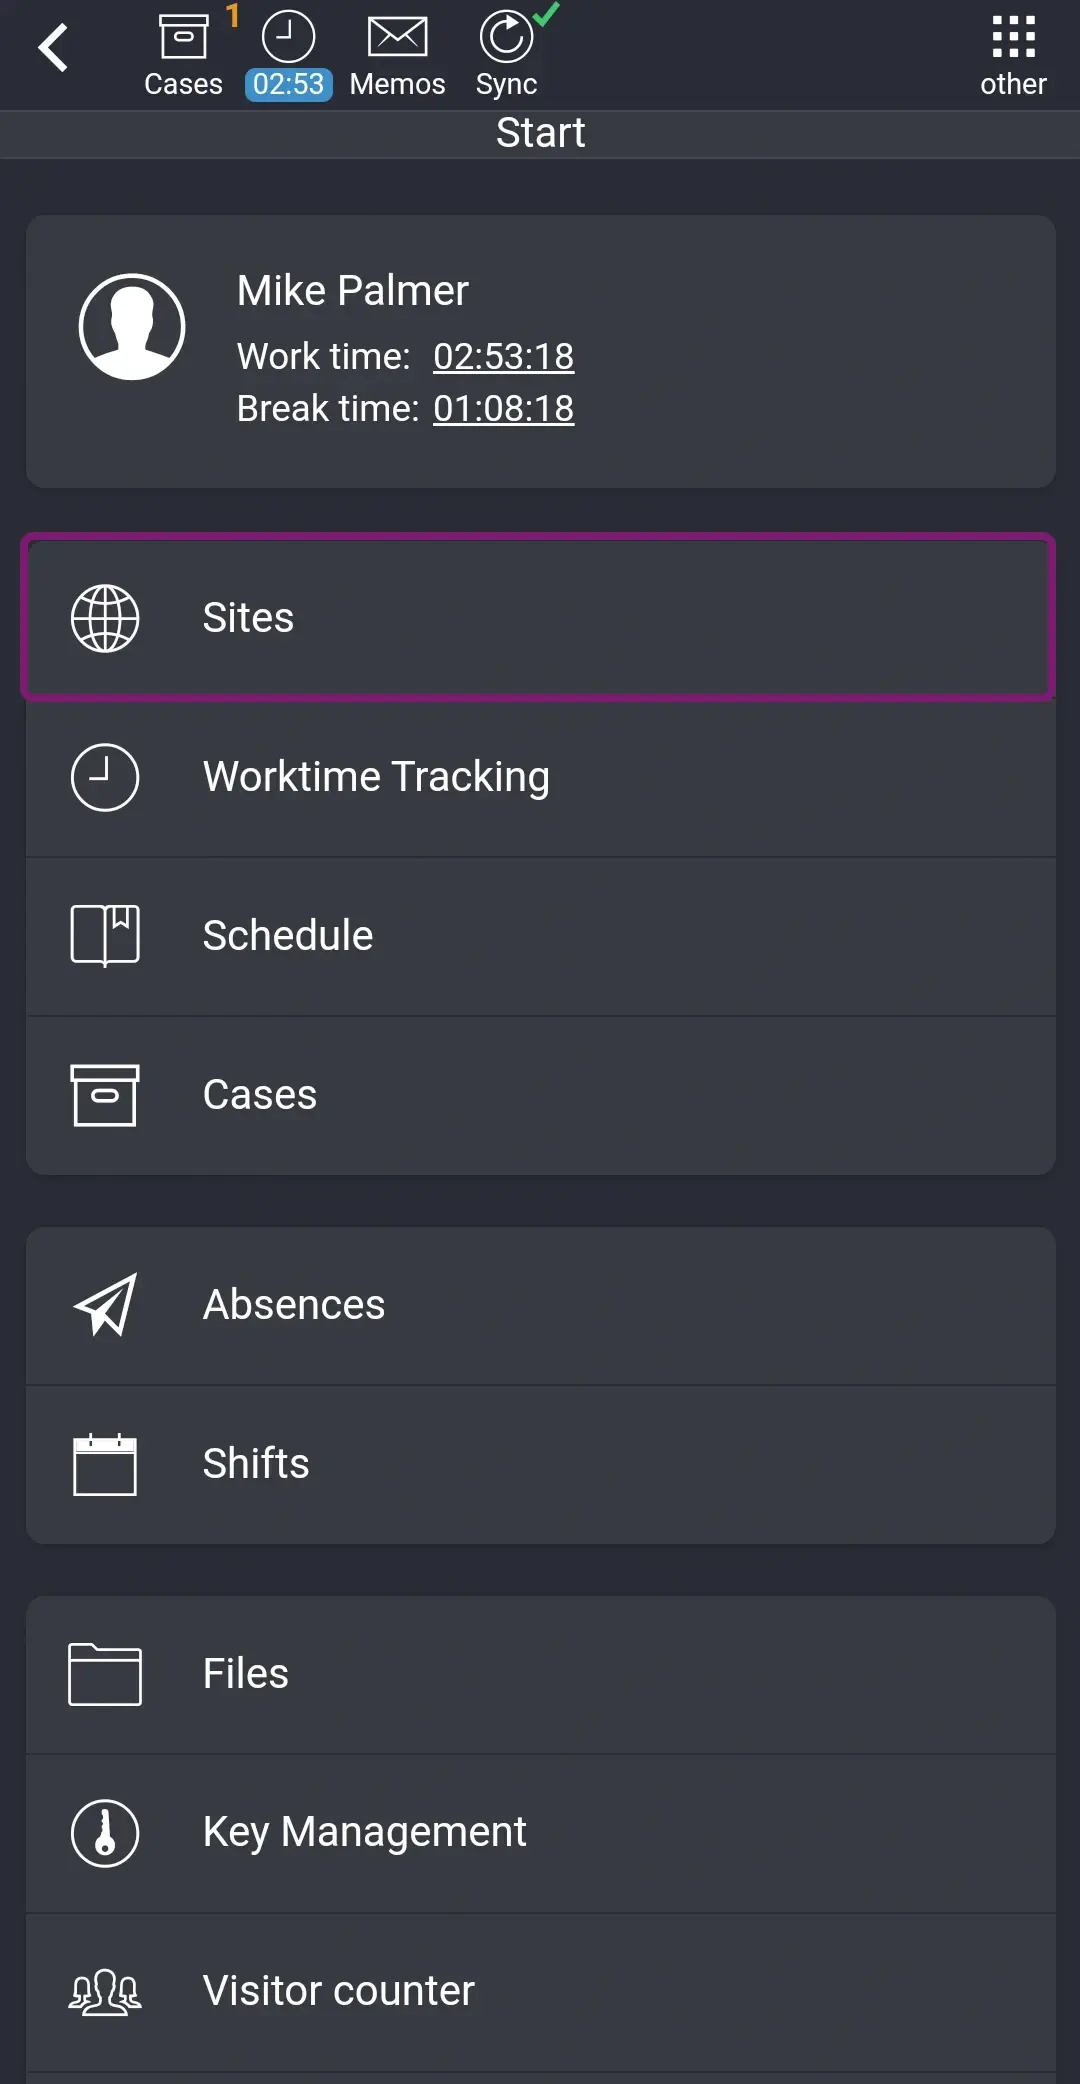The width and height of the screenshot is (1080, 2084).
Task: Tap the Files folder icon
Action: (105, 1674)
